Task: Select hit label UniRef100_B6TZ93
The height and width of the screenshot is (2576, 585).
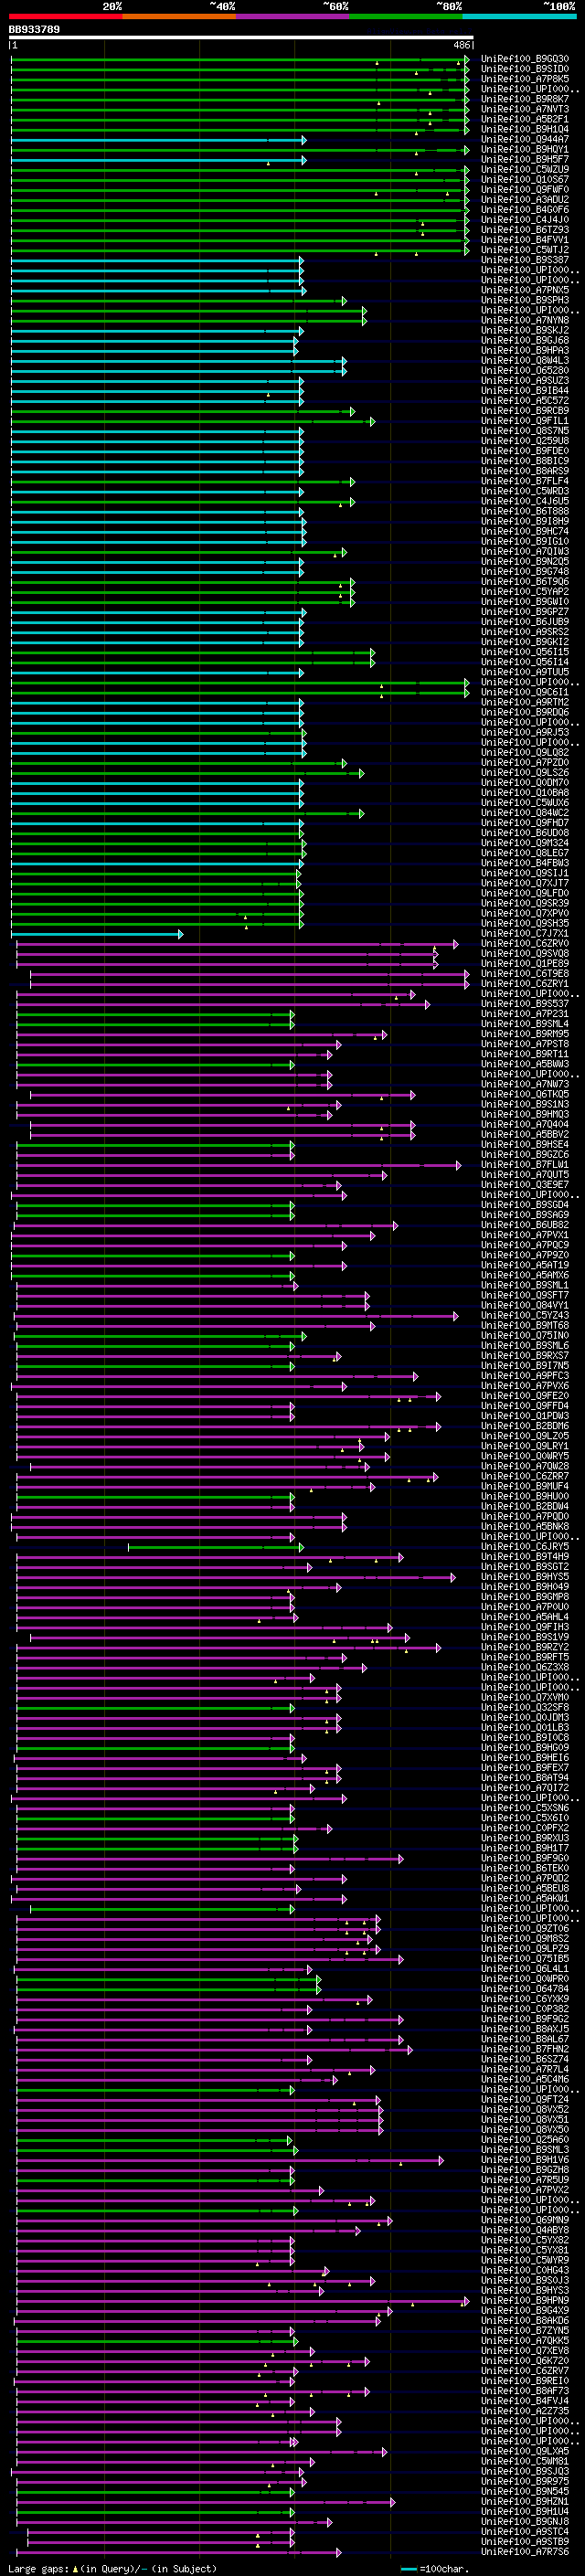Action: [525, 230]
